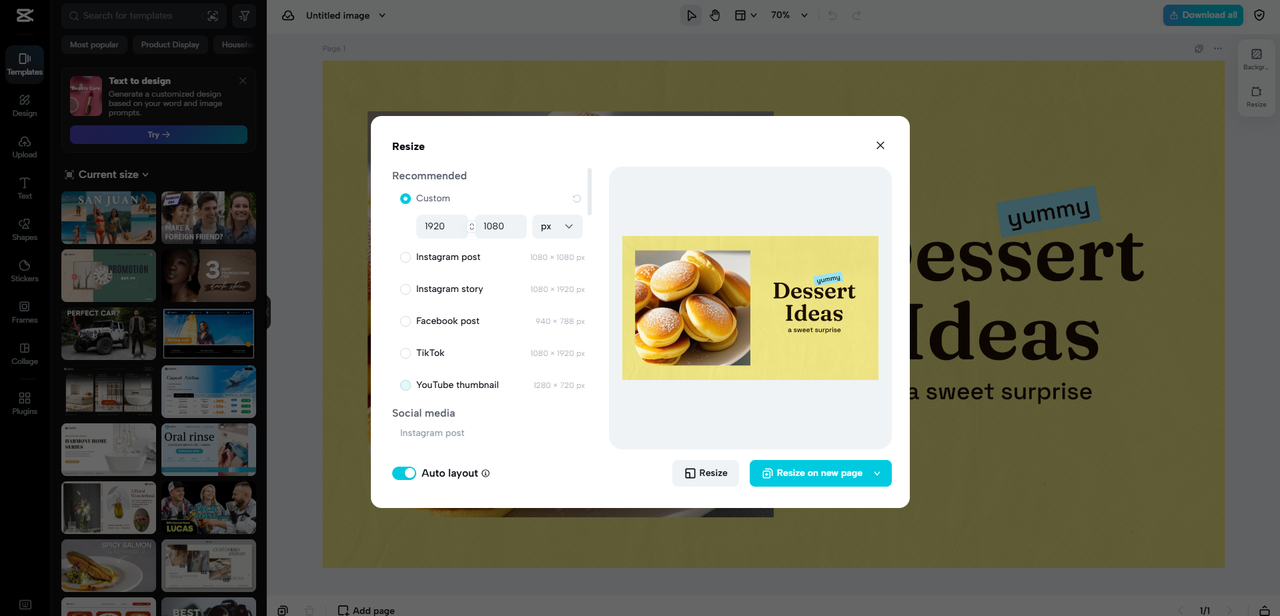Choose the Hand pan tool
This screenshot has height=616, width=1280.
point(715,15)
